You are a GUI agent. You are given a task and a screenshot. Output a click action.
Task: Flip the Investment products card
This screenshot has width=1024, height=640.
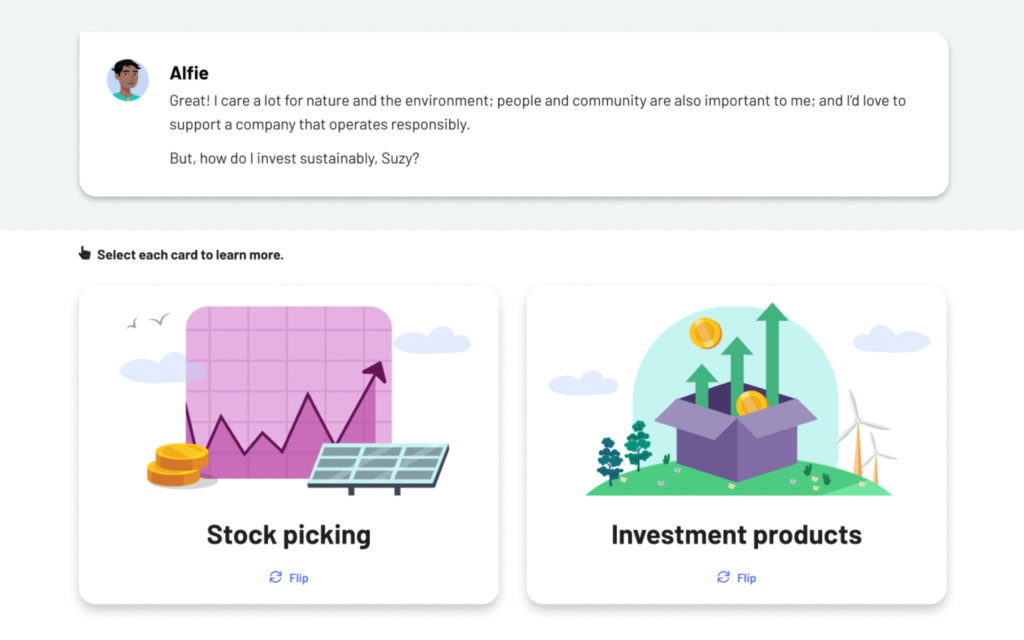point(736,577)
